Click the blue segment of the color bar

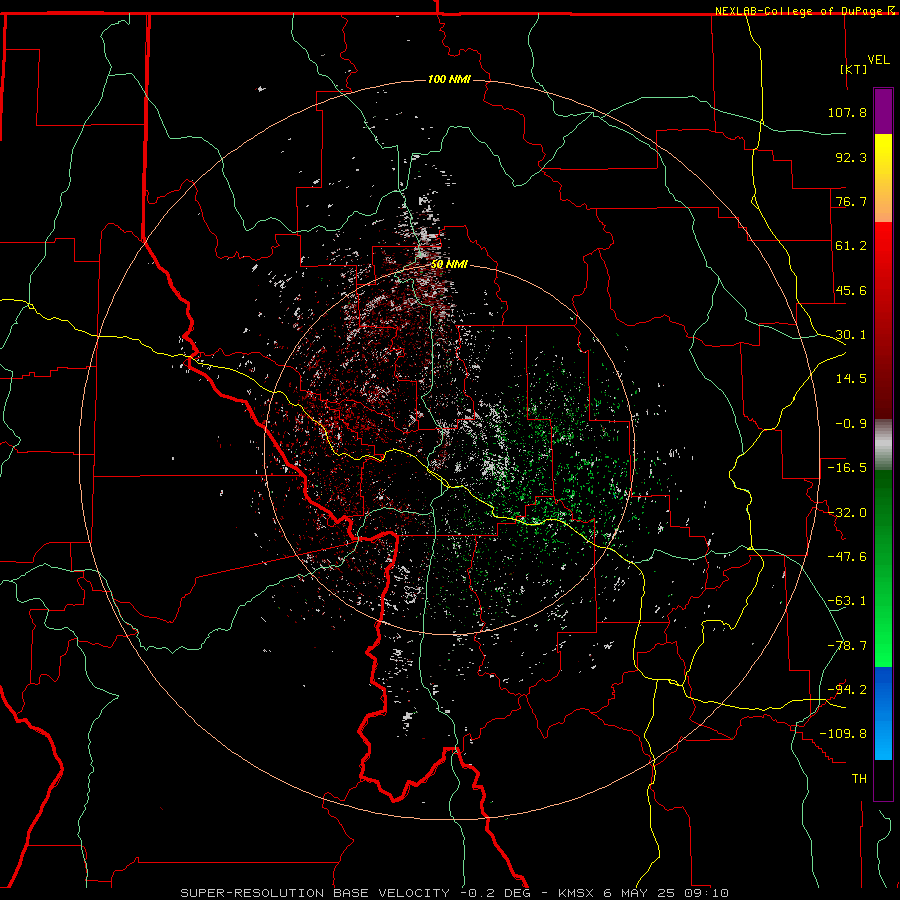pos(883,713)
